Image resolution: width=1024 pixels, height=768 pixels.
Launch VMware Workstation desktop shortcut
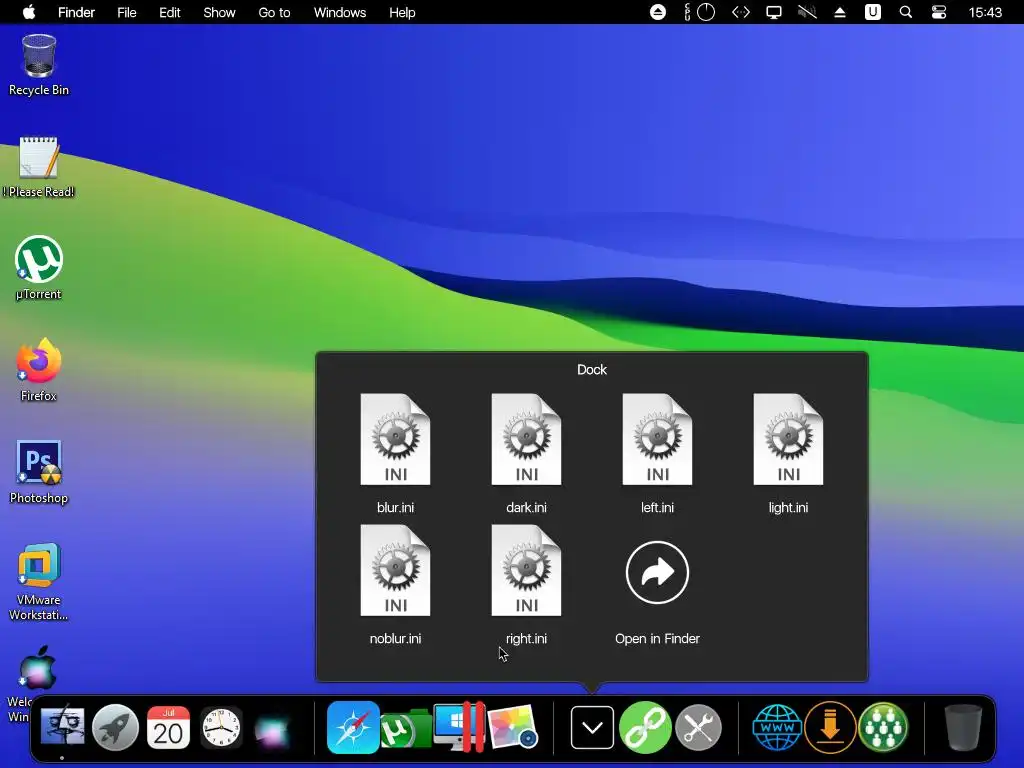(x=39, y=564)
